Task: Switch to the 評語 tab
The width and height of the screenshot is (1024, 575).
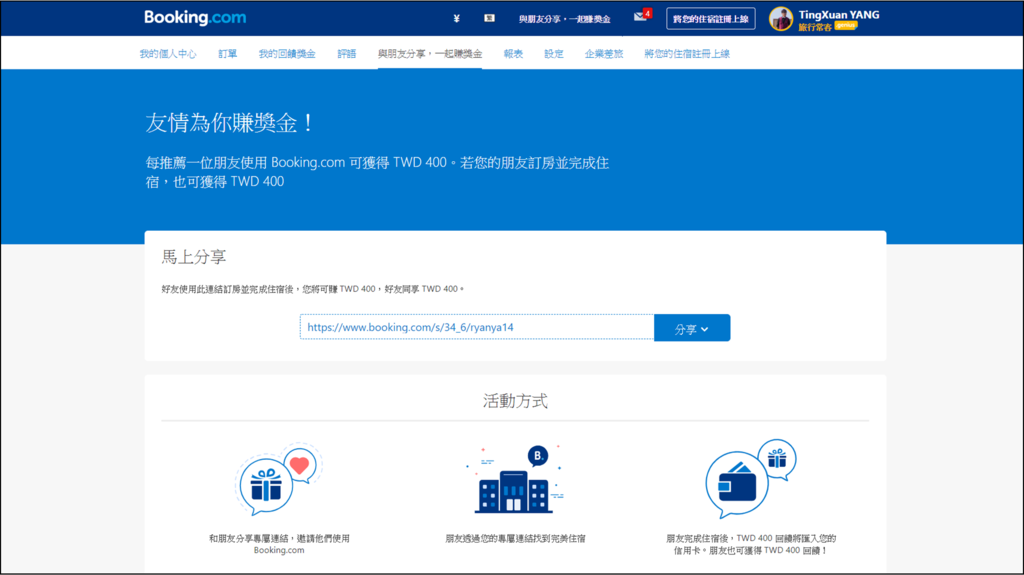Action: (x=347, y=54)
